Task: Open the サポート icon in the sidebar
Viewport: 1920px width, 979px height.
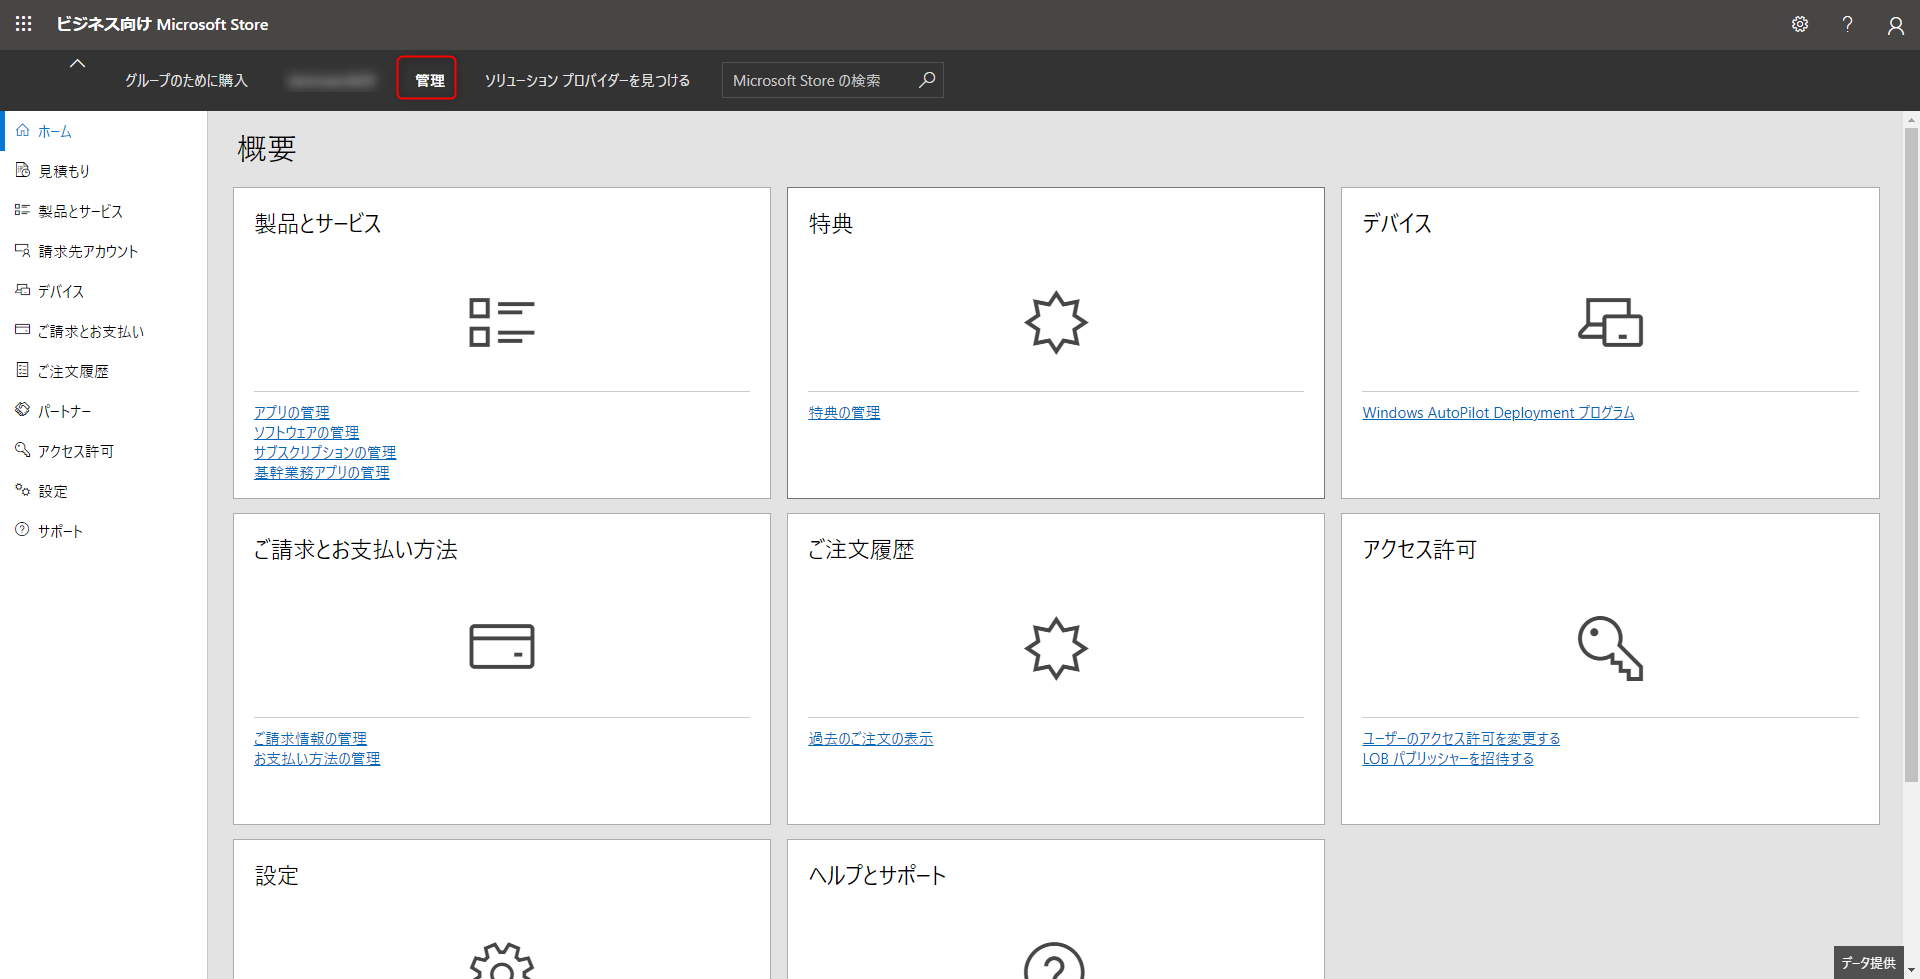Action: click(22, 530)
